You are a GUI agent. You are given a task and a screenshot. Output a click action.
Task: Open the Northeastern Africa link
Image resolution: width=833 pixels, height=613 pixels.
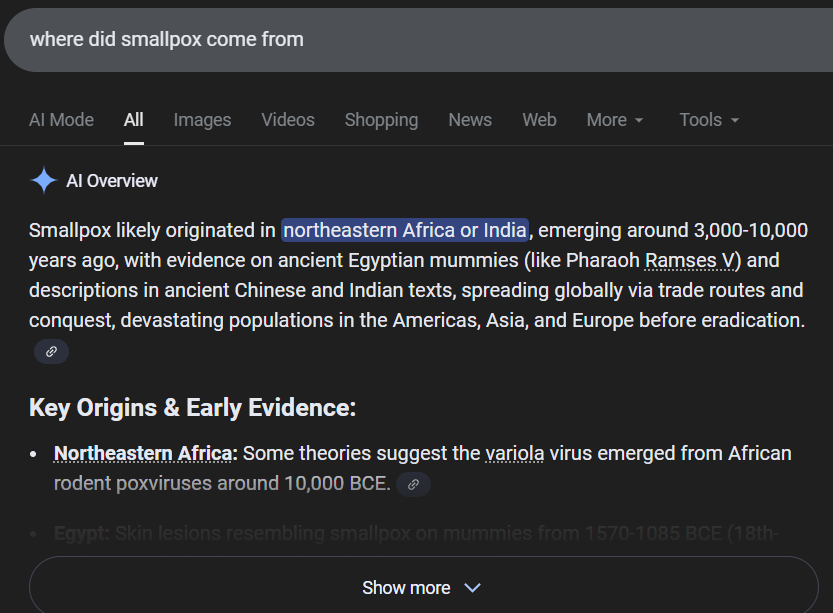tap(143, 454)
